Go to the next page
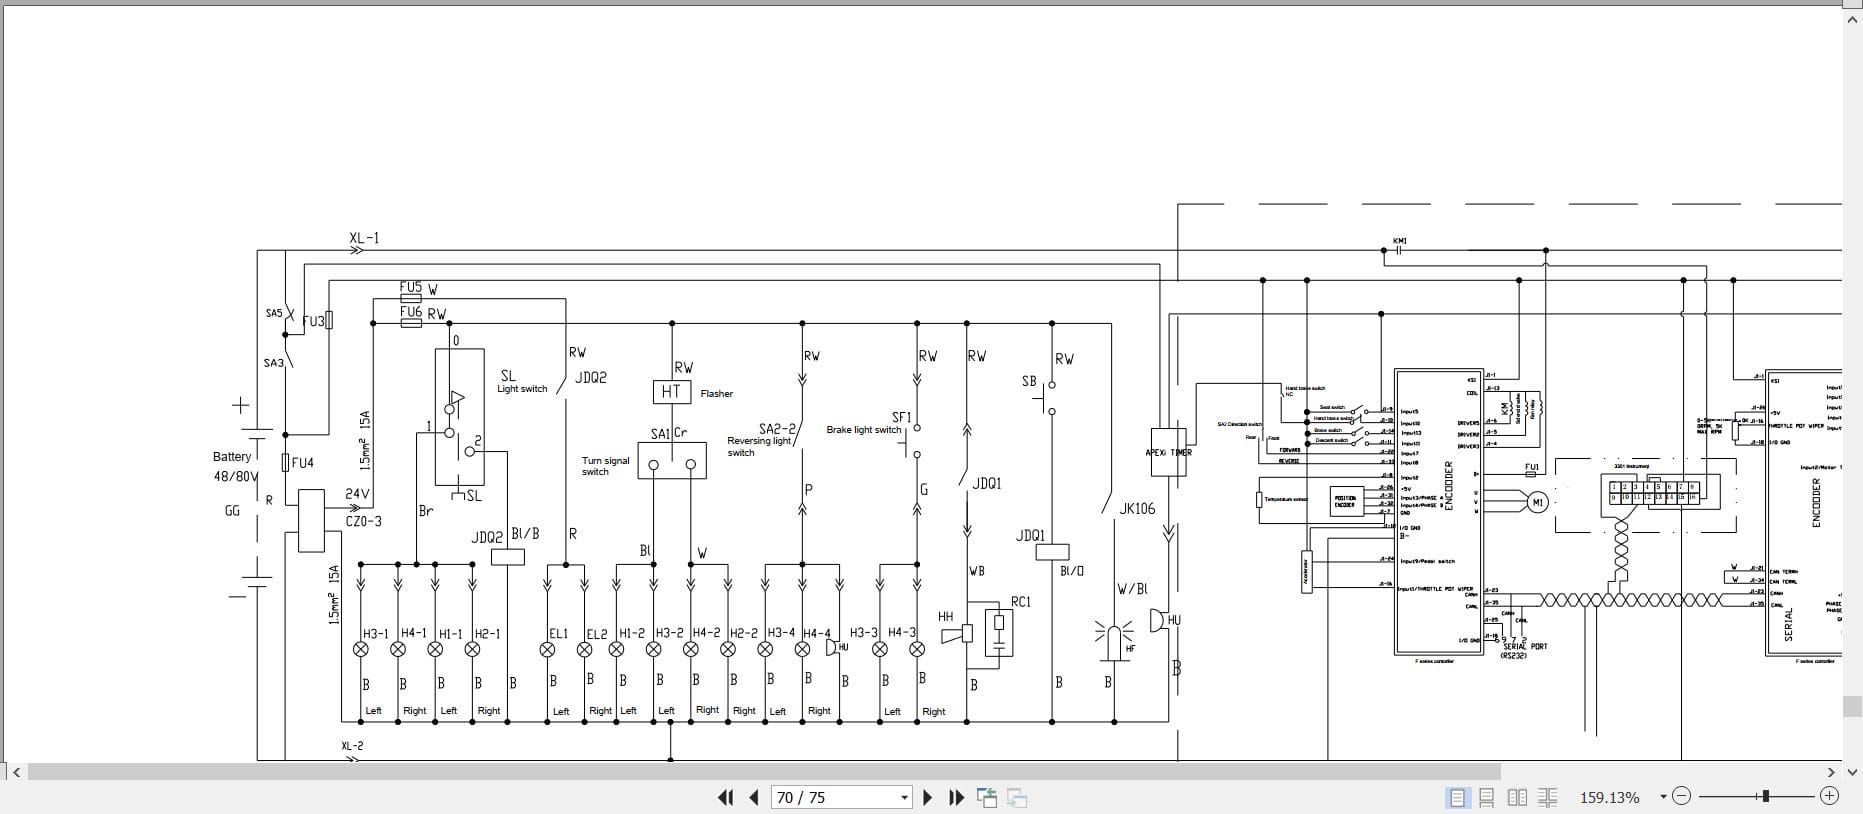Screen dimensions: 1863x814 pyautogui.click(x=927, y=797)
